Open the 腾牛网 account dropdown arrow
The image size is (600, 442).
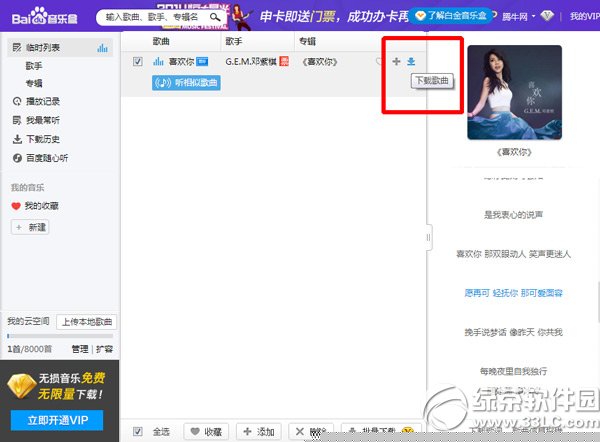(533, 16)
